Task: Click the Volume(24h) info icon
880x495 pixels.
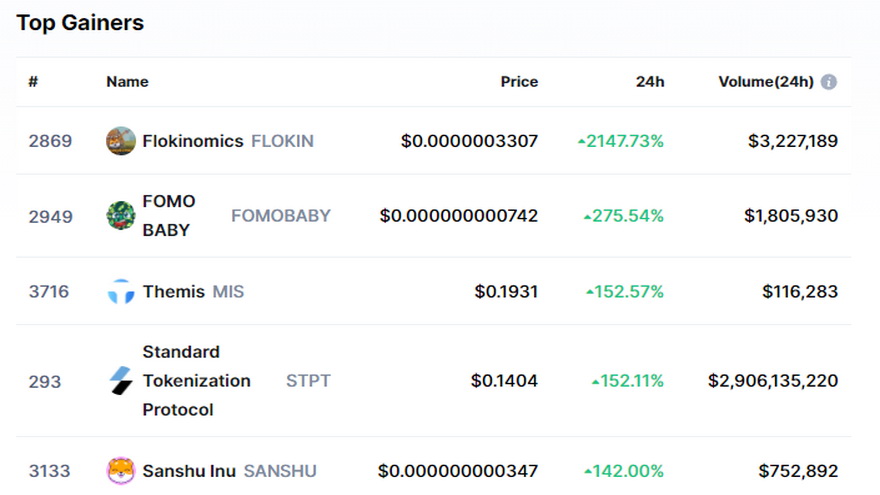Action: (x=828, y=82)
